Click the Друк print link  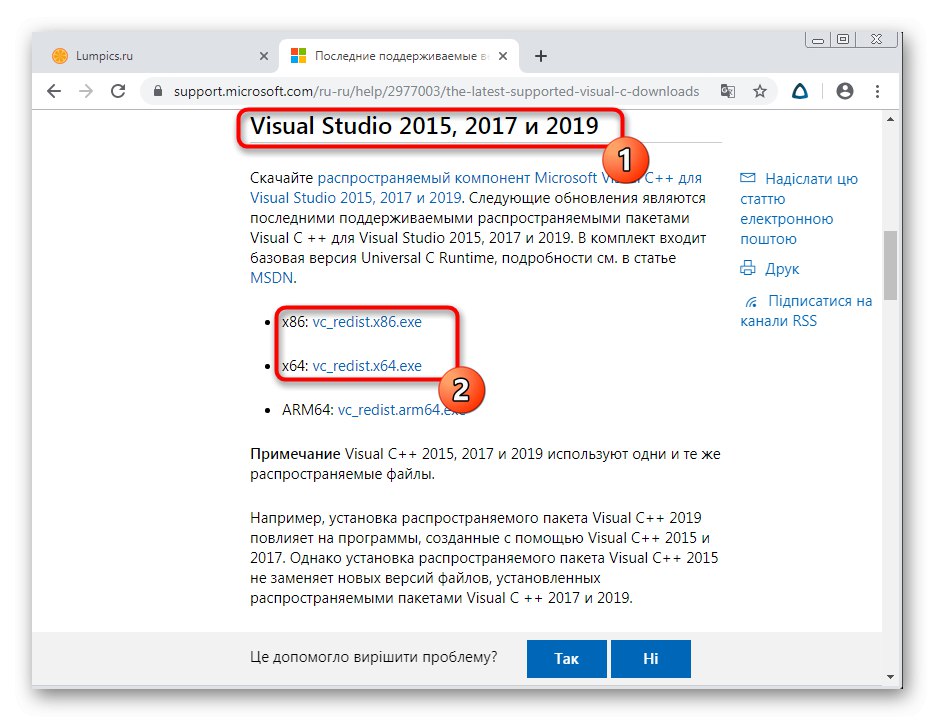click(782, 269)
